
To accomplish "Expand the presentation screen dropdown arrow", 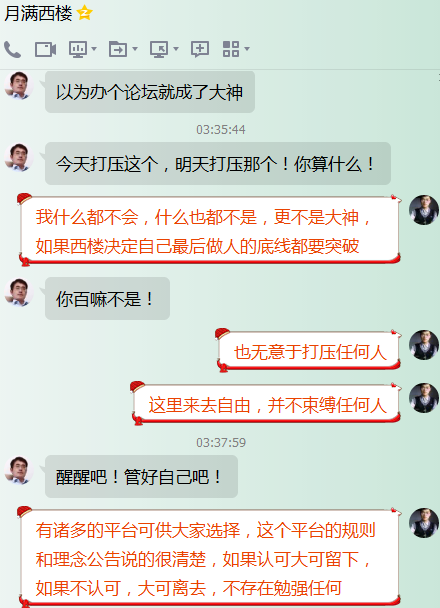I will [94, 49].
